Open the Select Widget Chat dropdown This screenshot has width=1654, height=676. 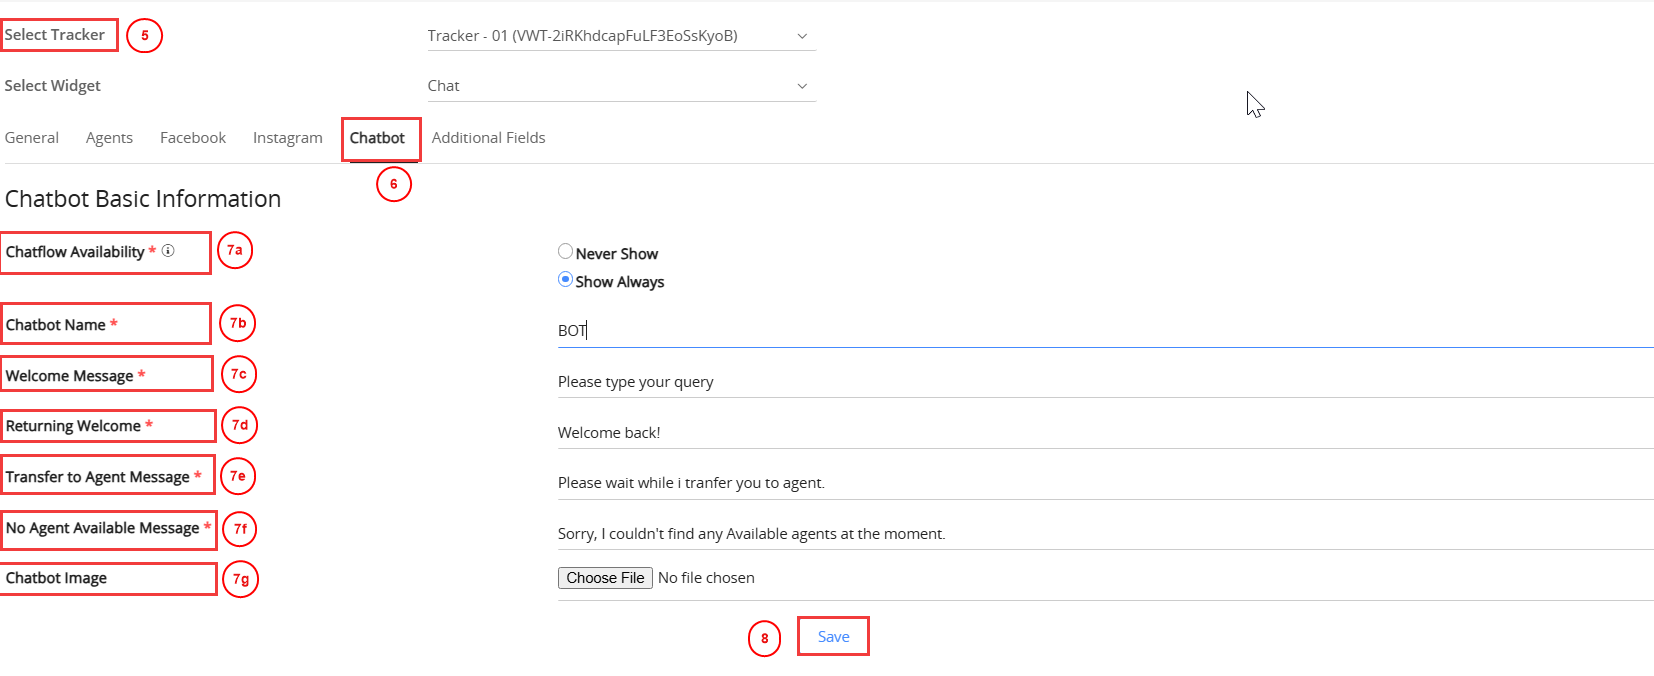click(x=620, y=86)
